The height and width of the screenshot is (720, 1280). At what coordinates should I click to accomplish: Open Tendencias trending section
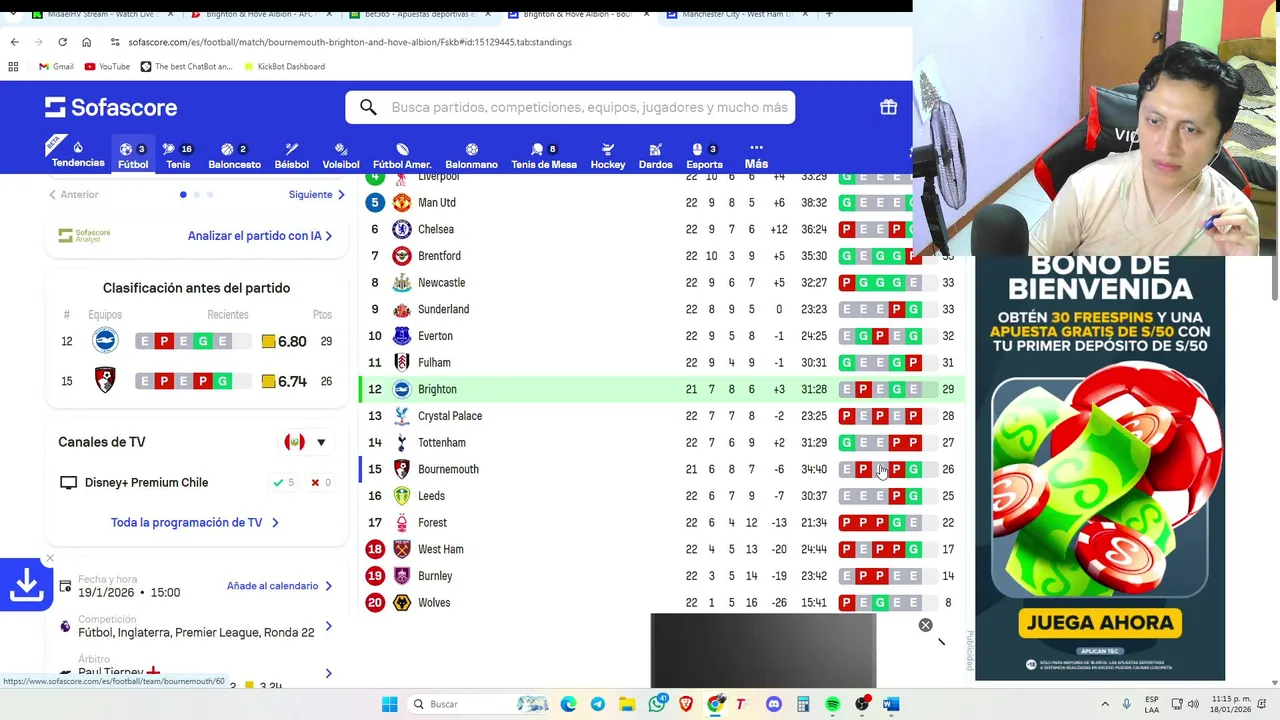[x=78, y=154]
